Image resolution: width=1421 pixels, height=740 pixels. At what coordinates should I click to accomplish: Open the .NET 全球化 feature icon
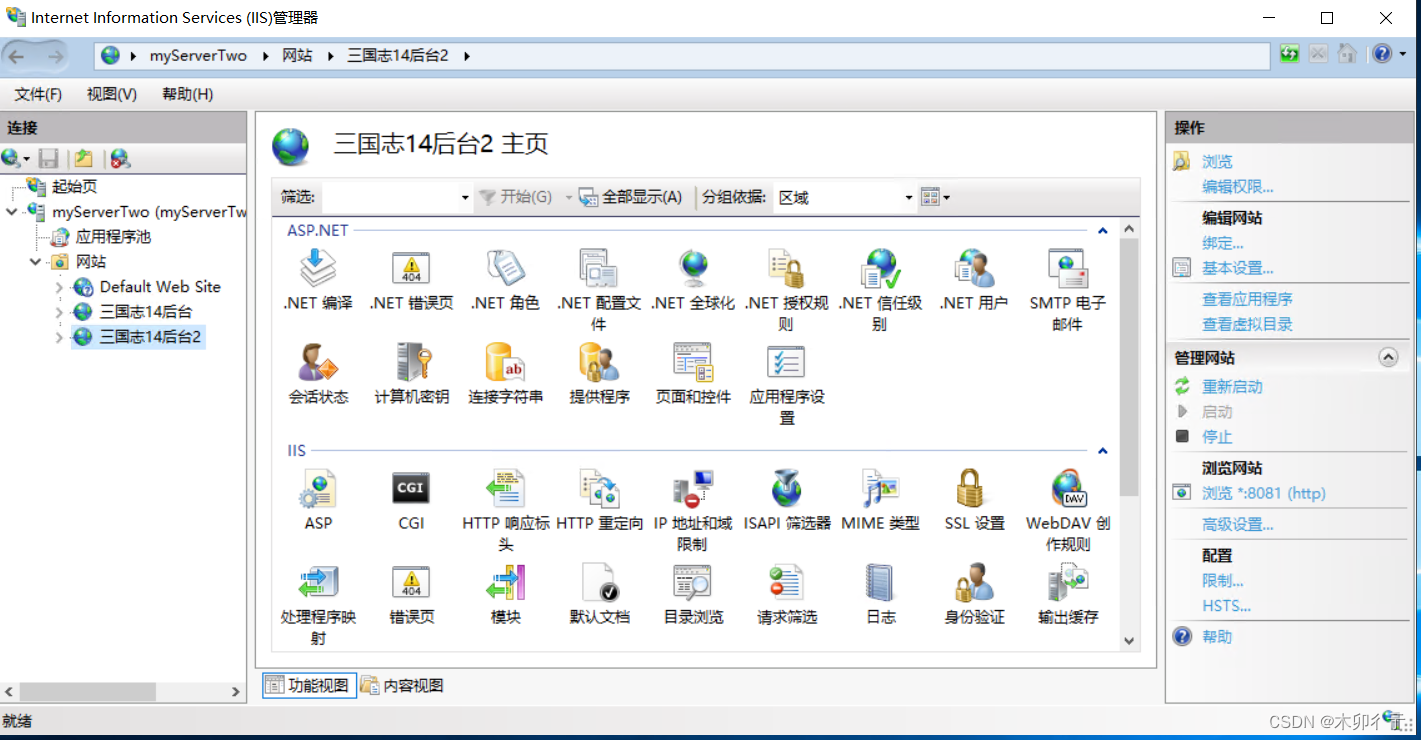click(x=693, y=269)
